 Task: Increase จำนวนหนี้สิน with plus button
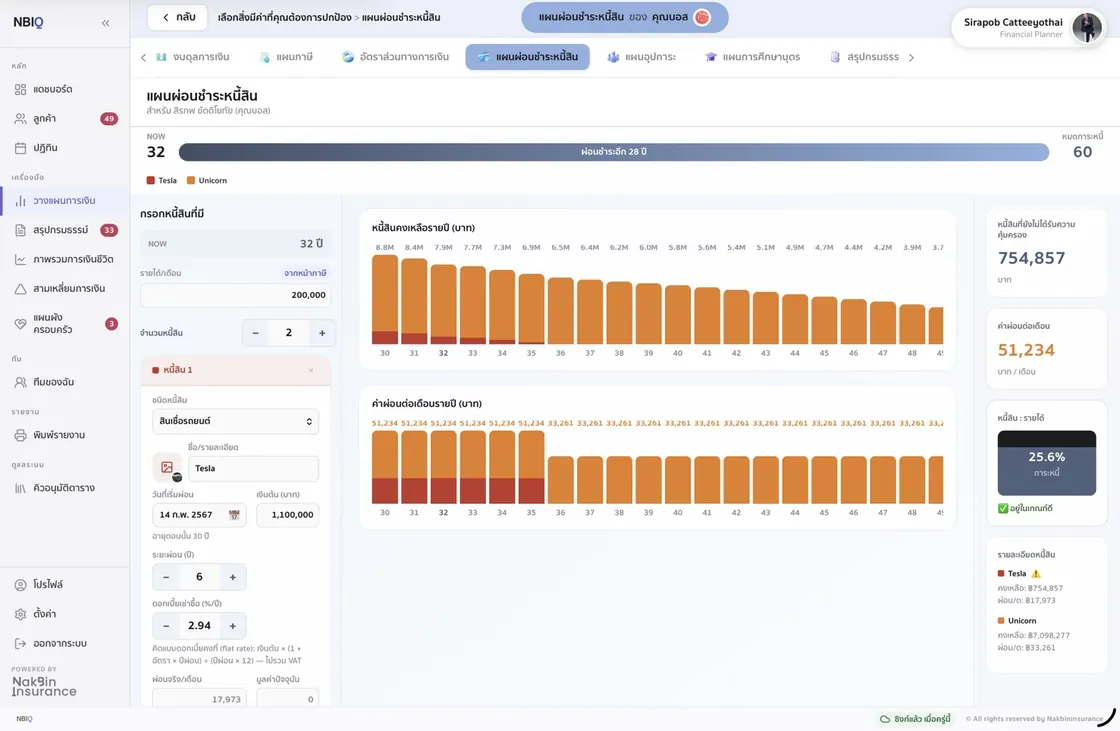click(322, 333)
